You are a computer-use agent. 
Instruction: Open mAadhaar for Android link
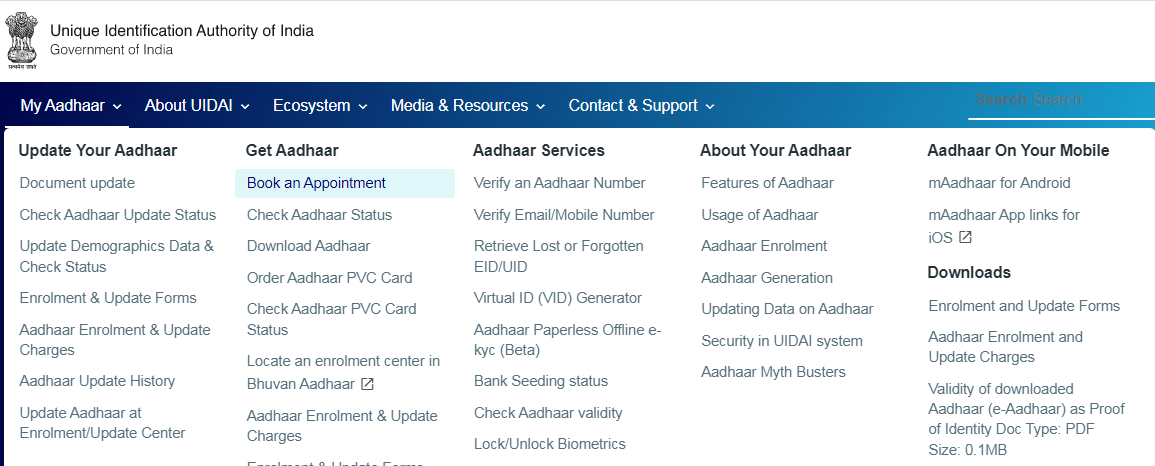click(1000, 183)
